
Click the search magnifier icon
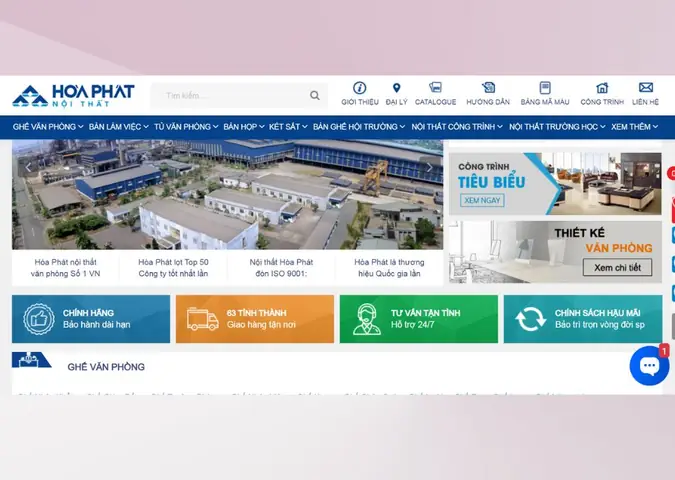(315, 95)
